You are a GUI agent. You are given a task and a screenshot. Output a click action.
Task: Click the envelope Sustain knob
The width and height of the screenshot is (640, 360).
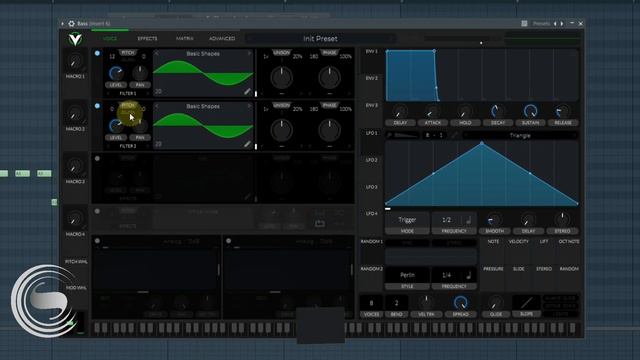[530, 111]
